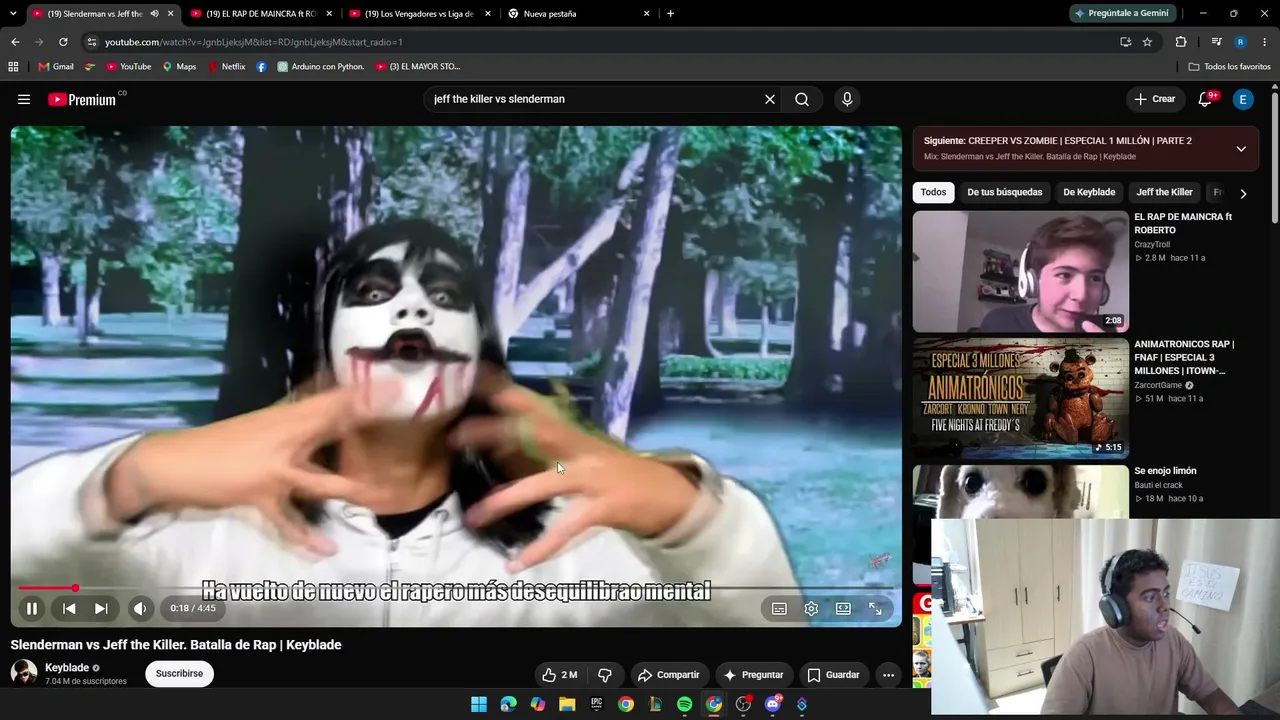Skip to previous video in playlist
This screenshot has width=1280, height=720.
(69, 608)
